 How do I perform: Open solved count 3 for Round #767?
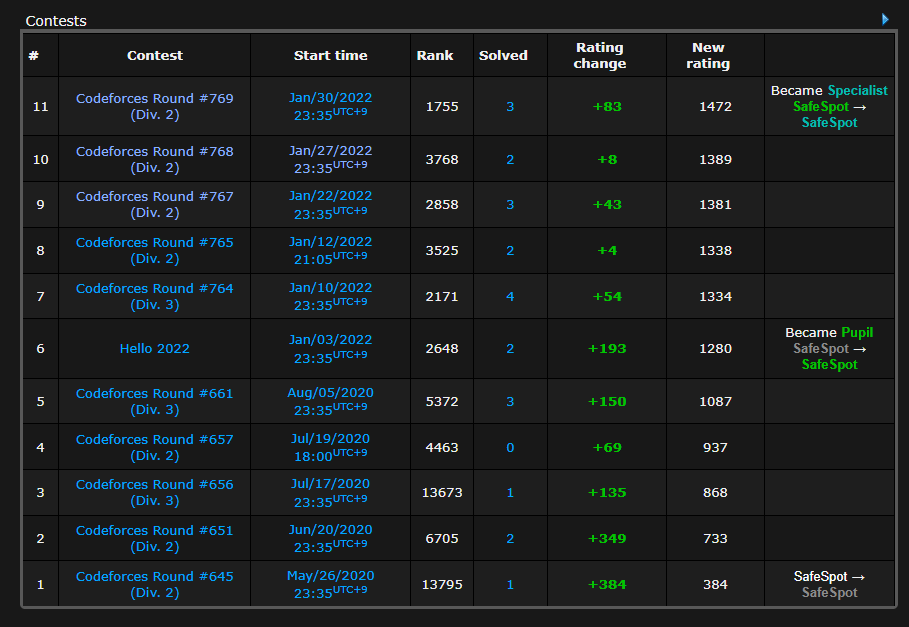tap(510, 205)
